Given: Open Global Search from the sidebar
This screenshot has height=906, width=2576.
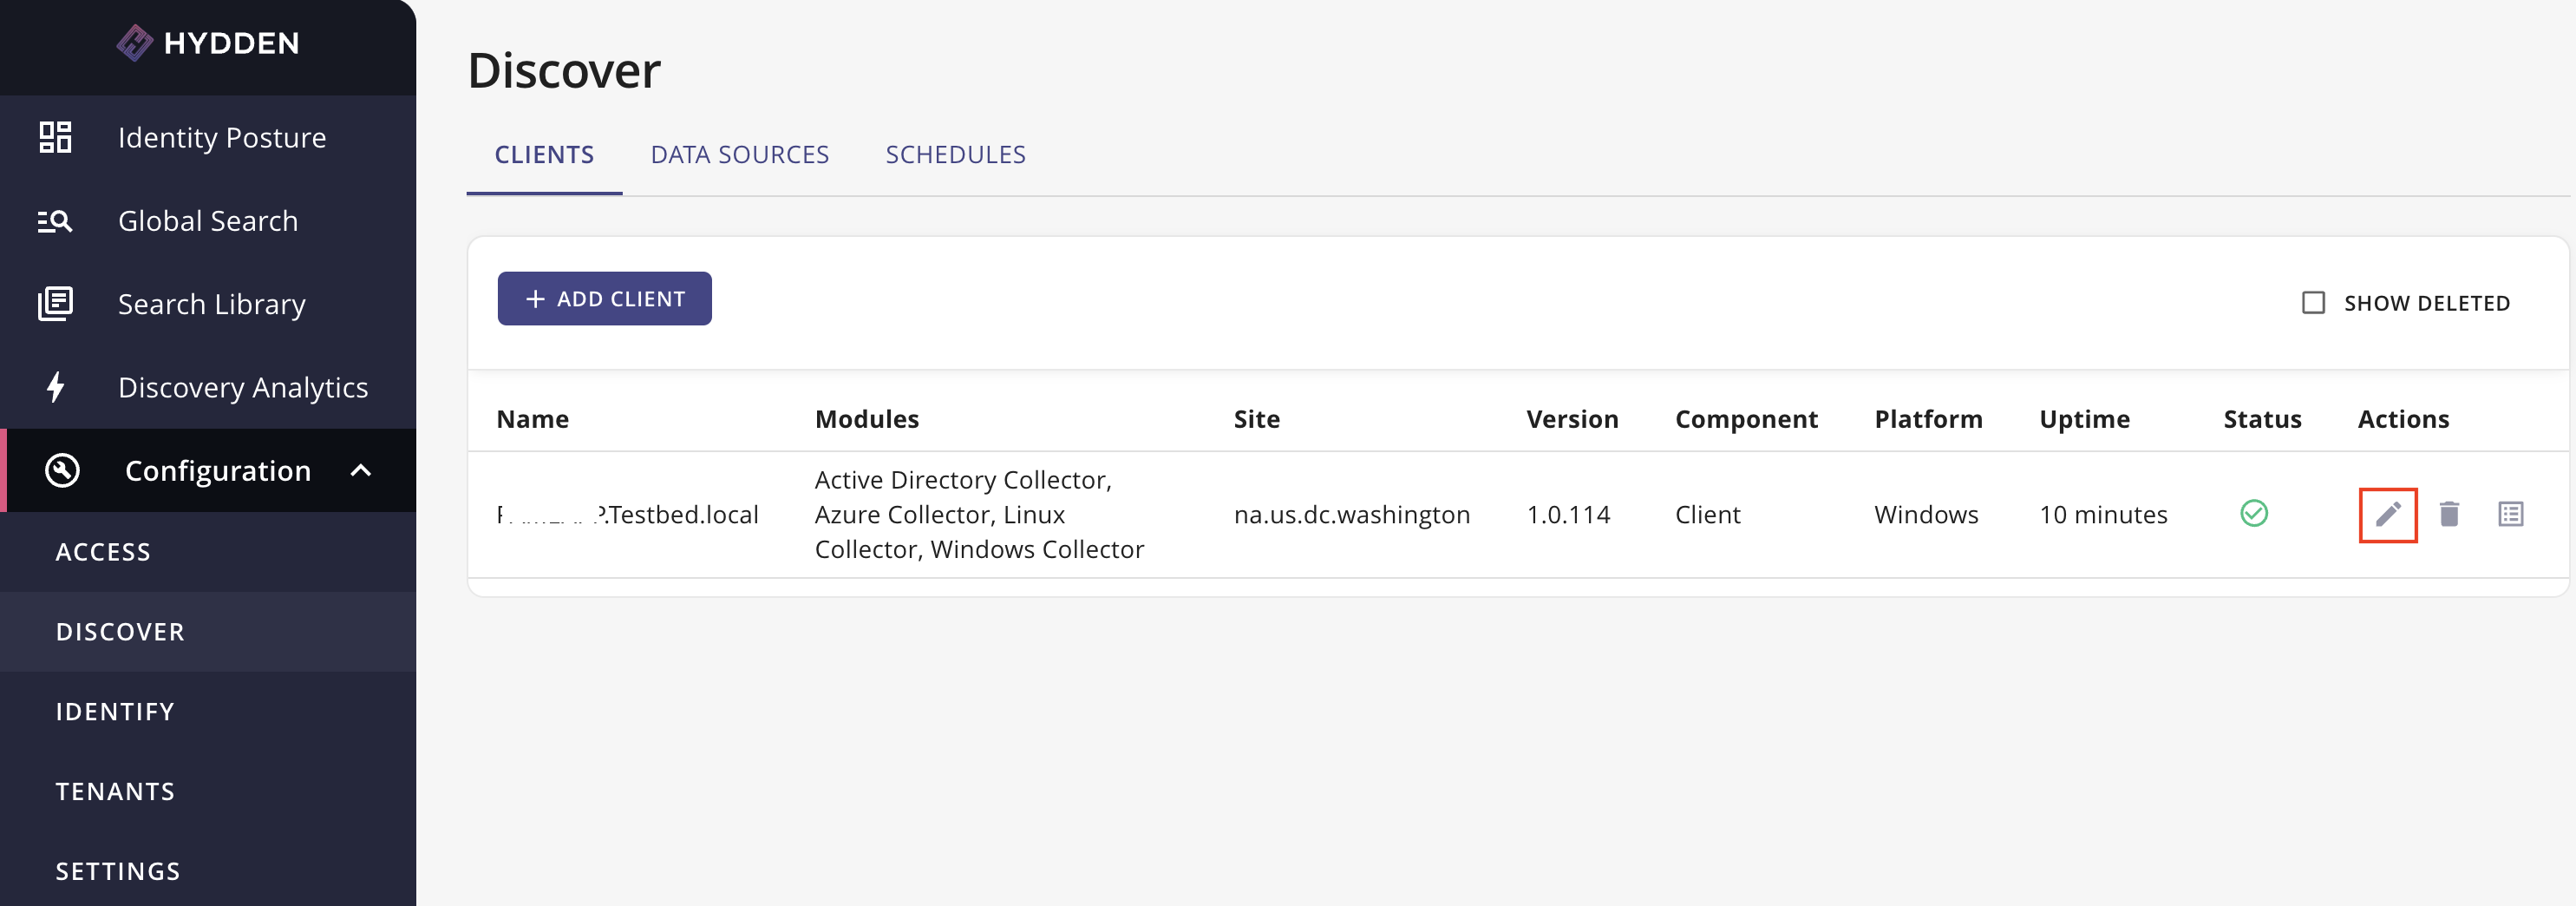Looking at the screenshot, I should (x=55, y=220).
